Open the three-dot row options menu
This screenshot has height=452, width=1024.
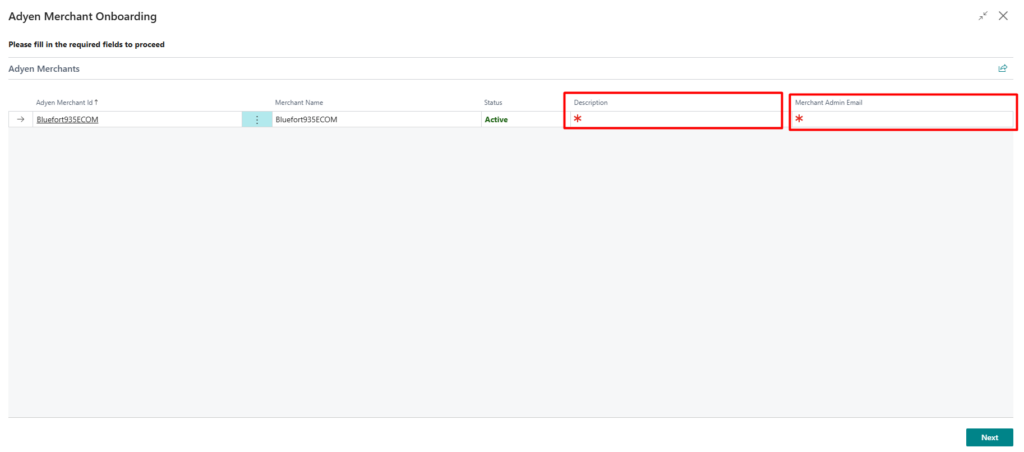(x=257, y=120)
